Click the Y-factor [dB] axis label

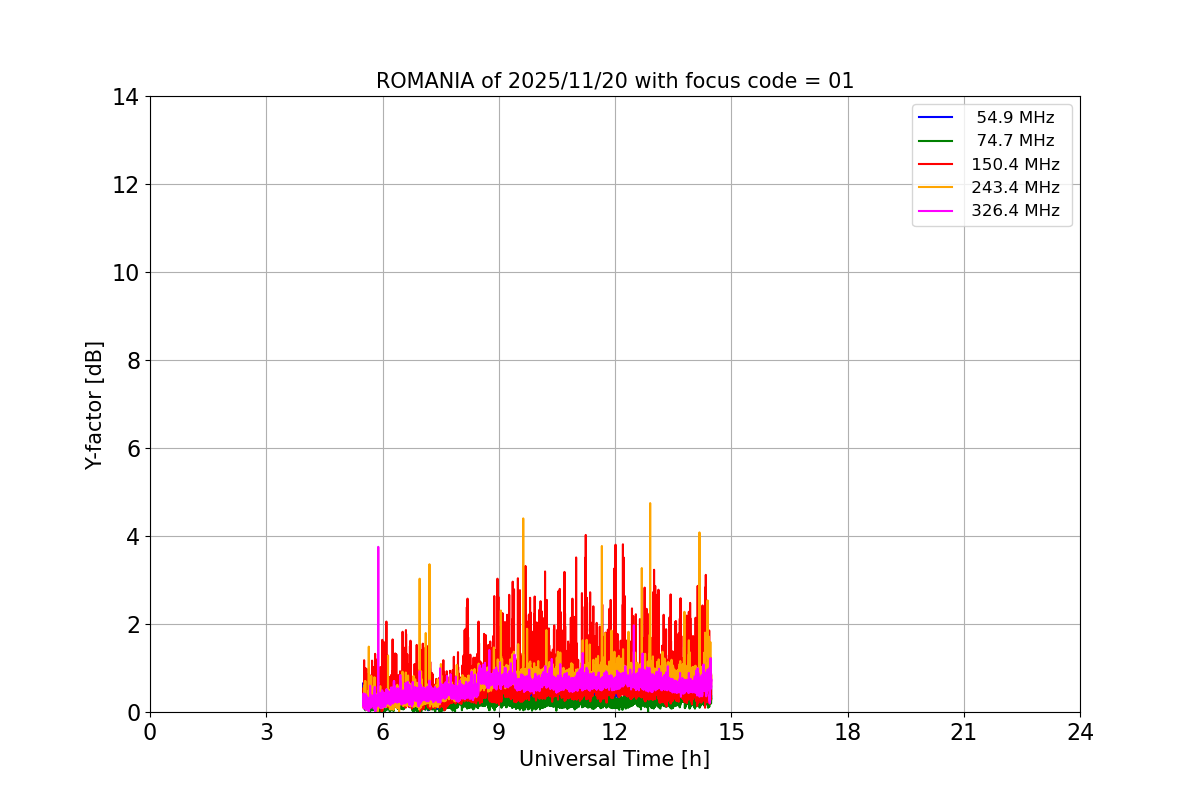[x=94, y=405]
